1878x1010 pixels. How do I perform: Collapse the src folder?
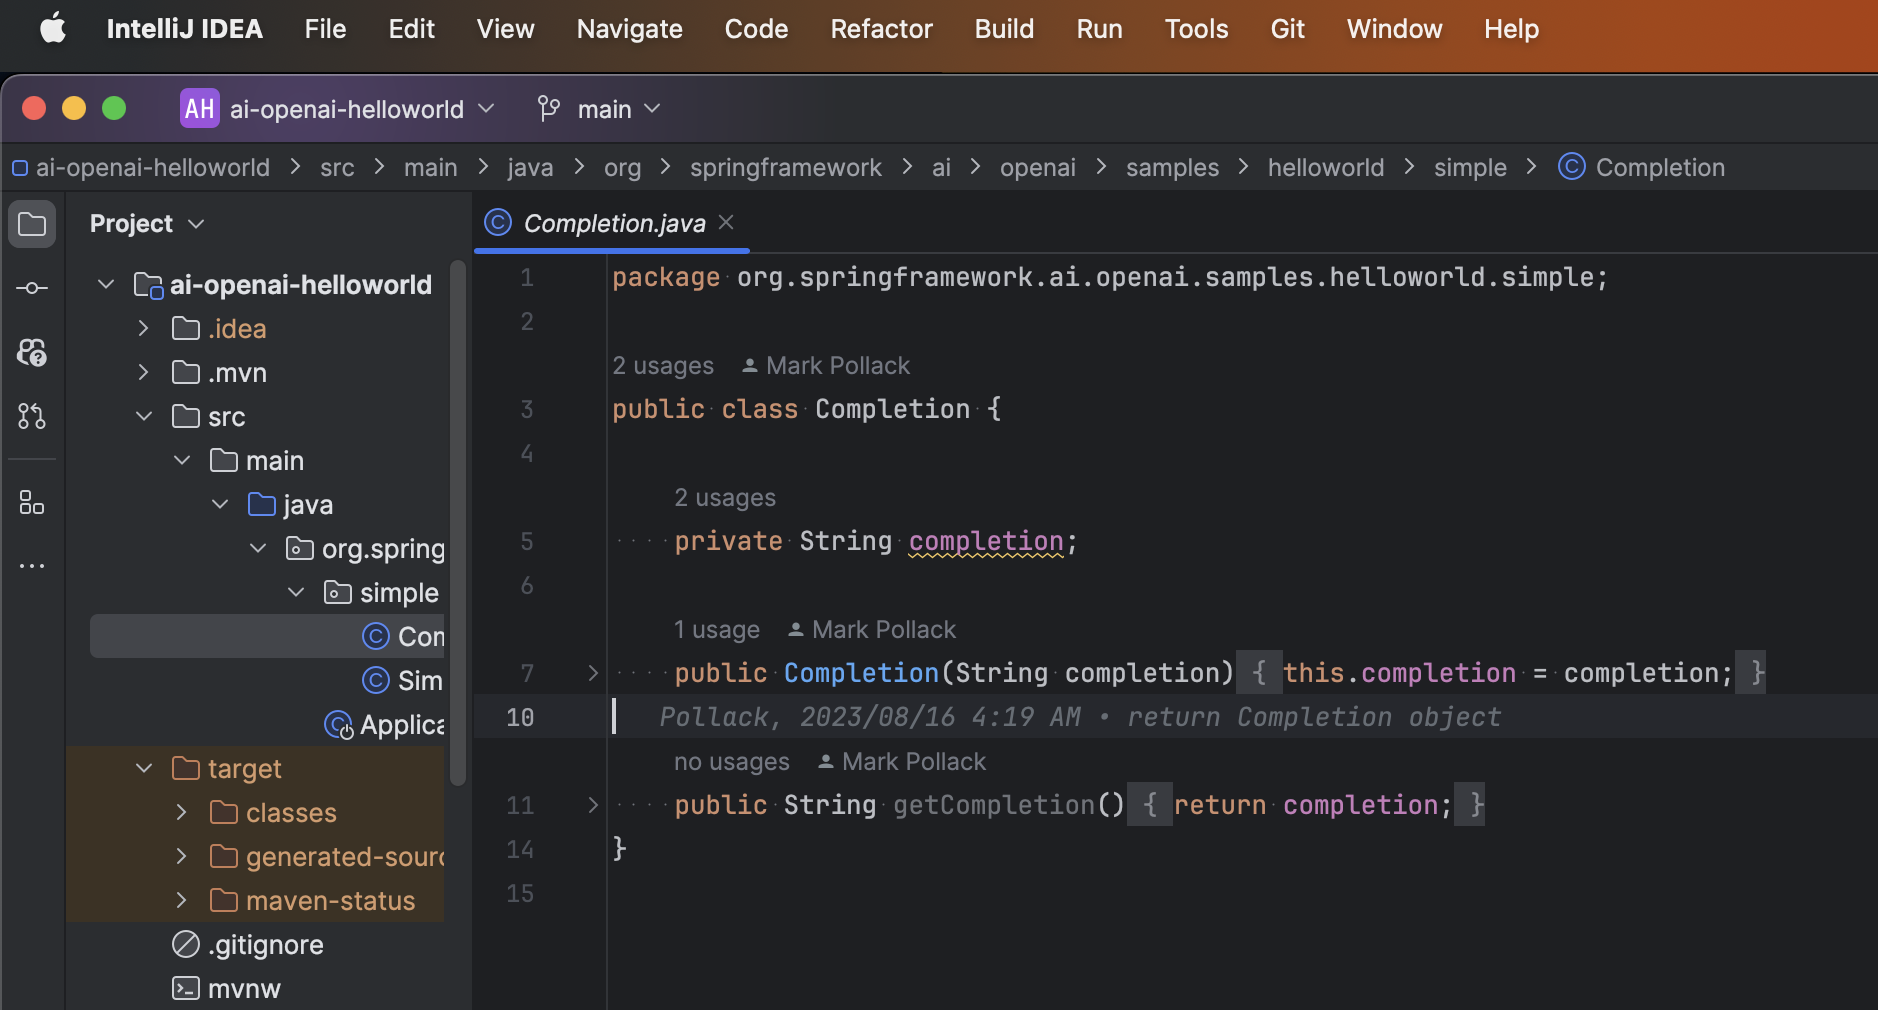[144, 416]
